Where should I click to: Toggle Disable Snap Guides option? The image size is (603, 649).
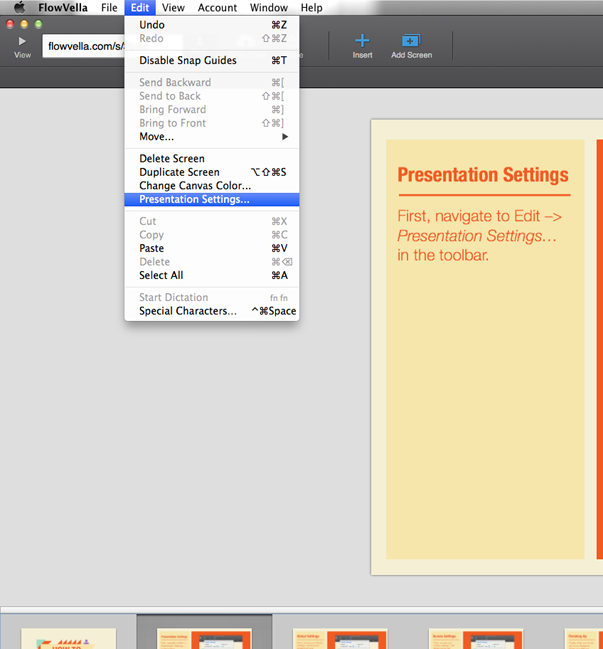click(x=188, y=60)
